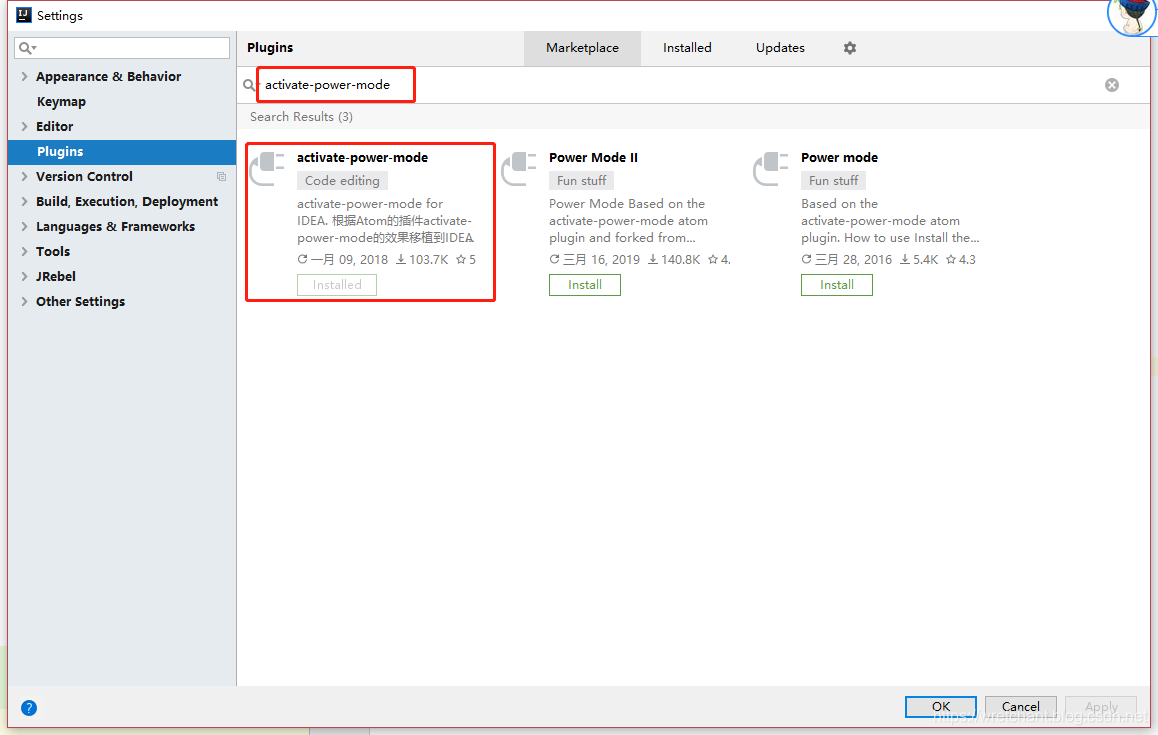The width and height of the screenshot is (1158, 735).
Task: Install the Power mode plugin
Action: (837, 285)
